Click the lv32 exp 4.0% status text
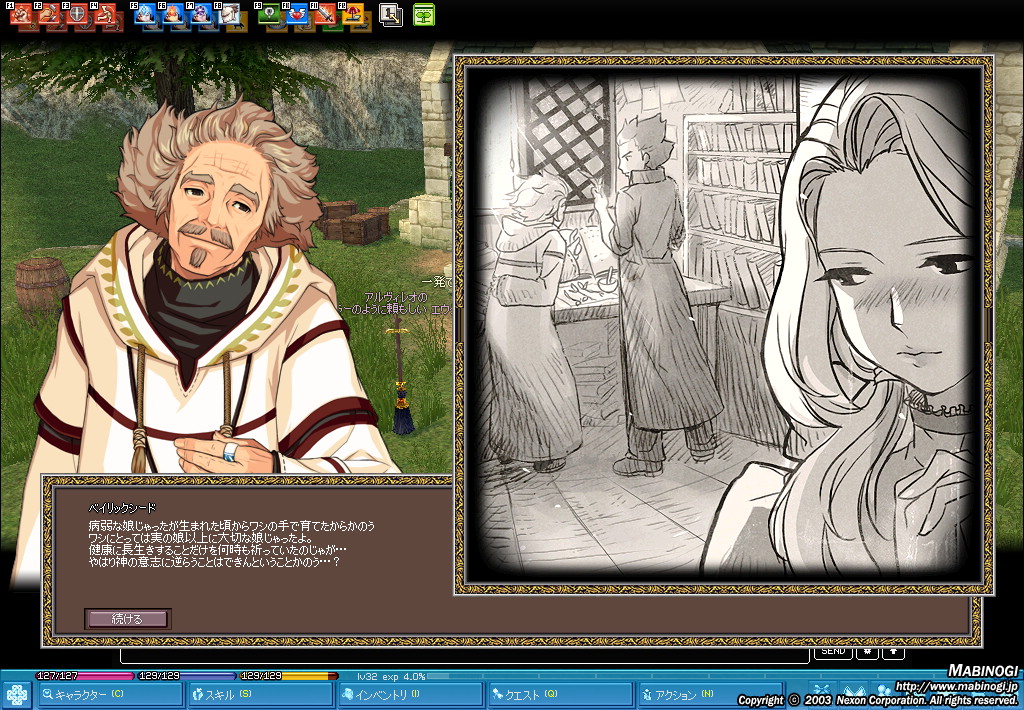Image resolution: width=1024 pixels, height=710 pixels. tap(391, 676)
